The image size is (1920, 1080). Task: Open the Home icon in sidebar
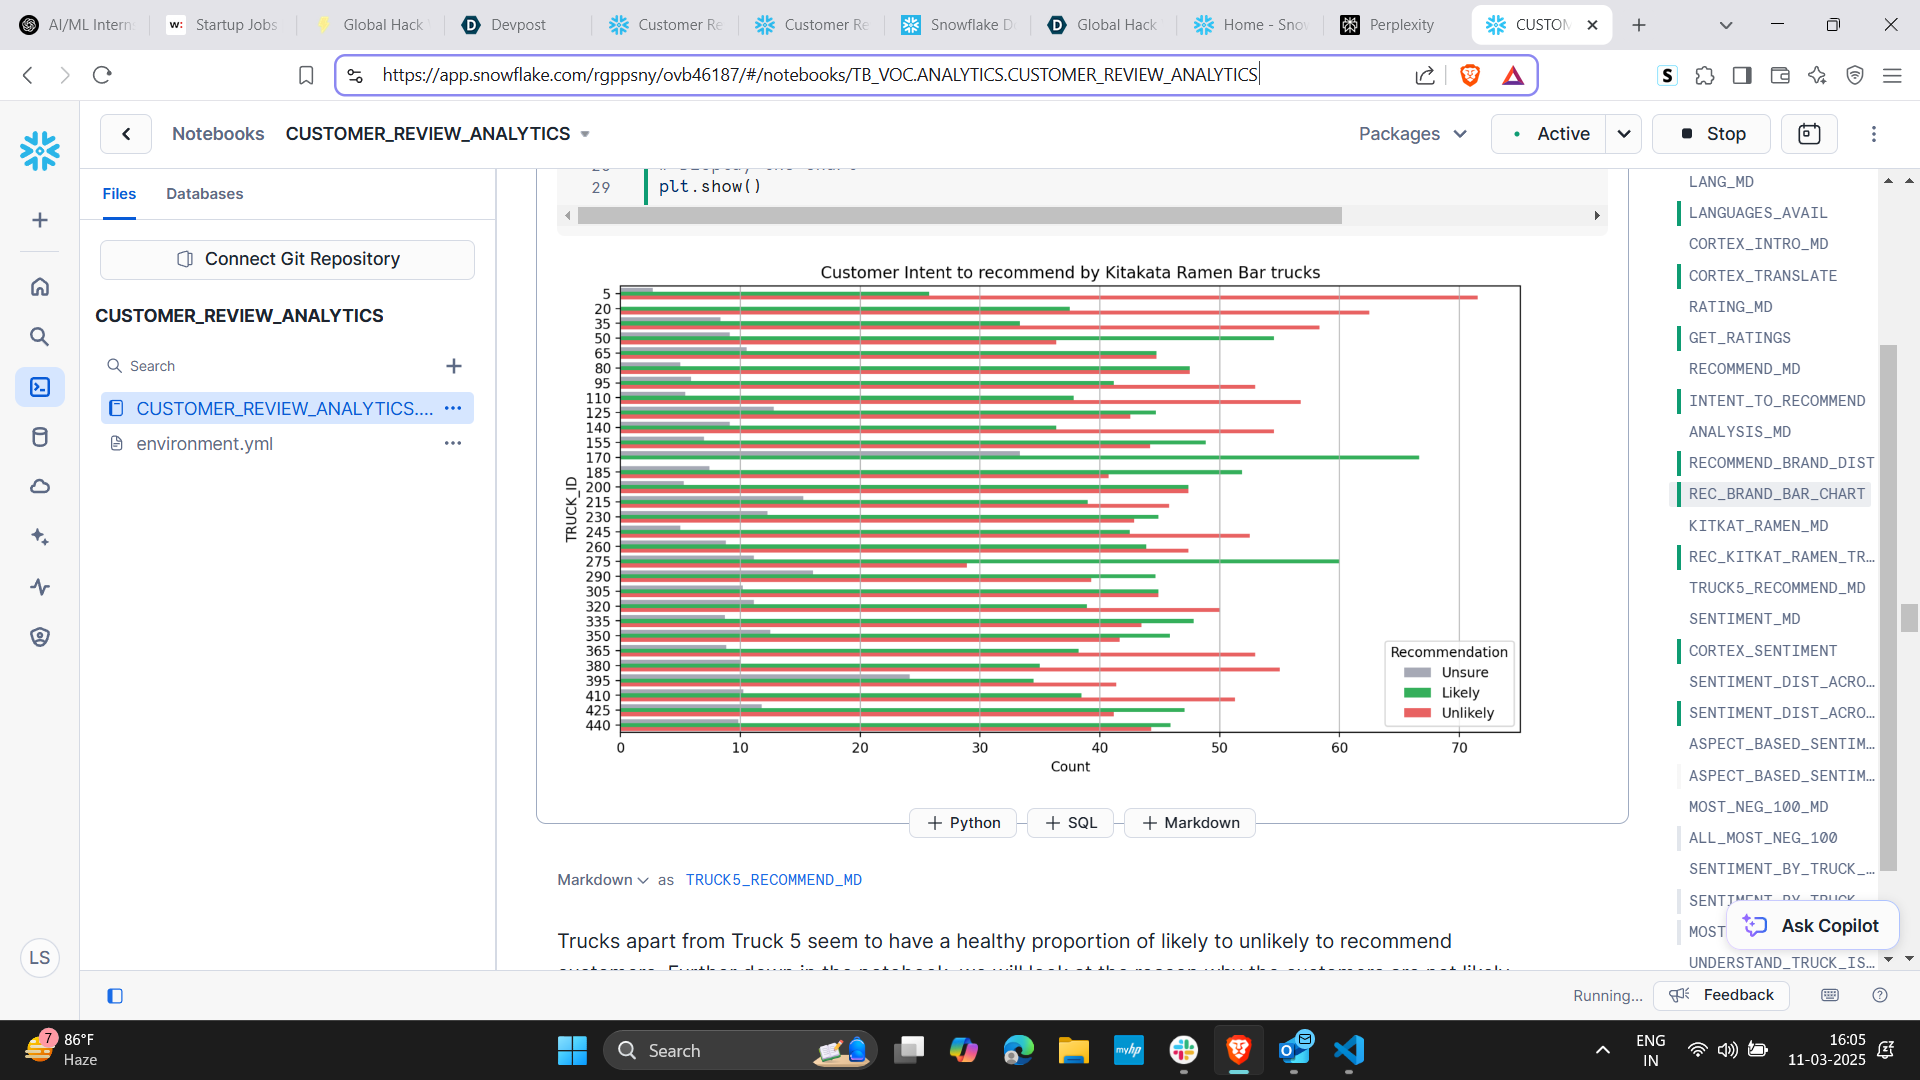[x=40, y=287]
